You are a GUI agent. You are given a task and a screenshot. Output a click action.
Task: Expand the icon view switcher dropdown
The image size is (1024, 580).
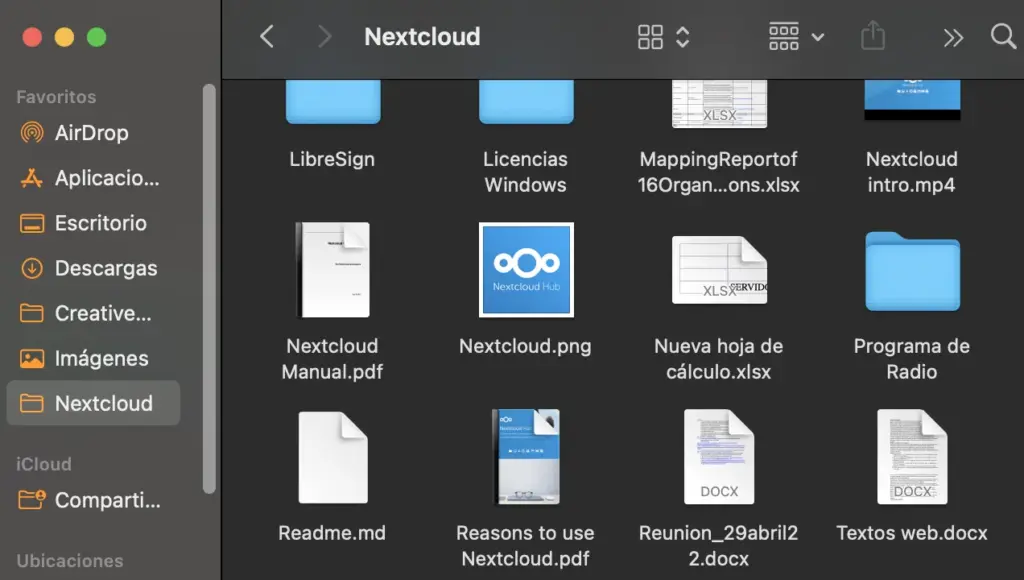[x=664, y=37]
